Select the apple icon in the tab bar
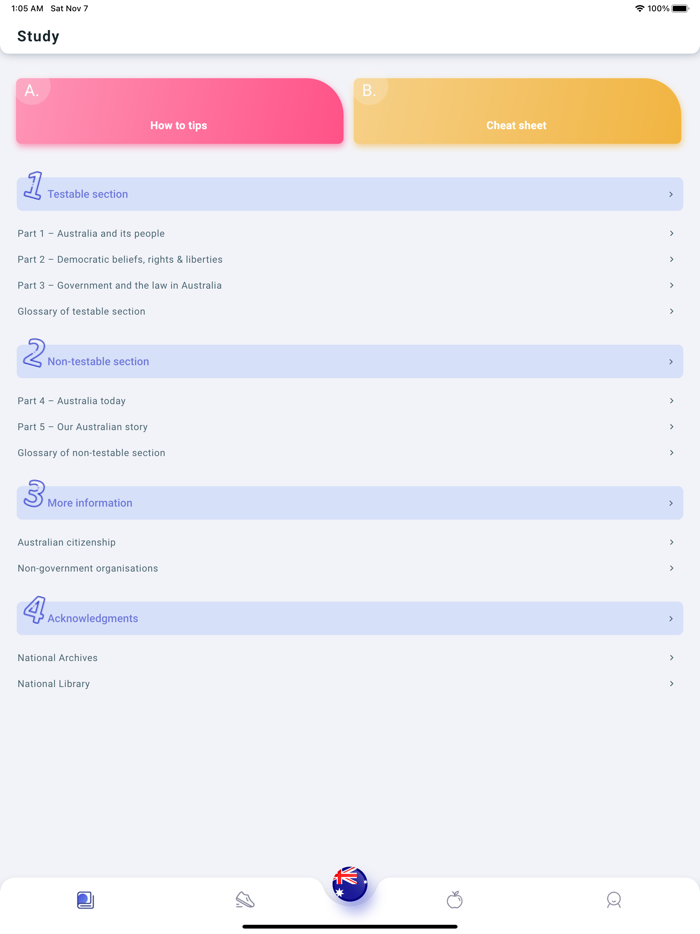The width and height of the screenshot is (700, 934). click(455, 900)
